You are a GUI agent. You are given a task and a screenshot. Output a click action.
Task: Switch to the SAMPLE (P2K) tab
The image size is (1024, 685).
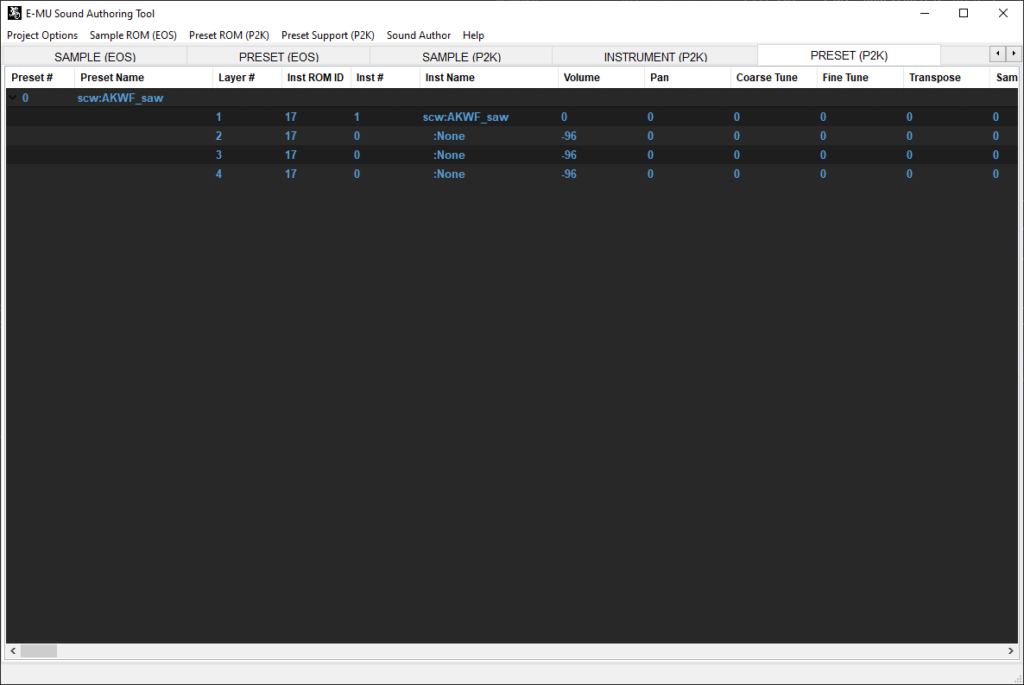pos(462,57)
